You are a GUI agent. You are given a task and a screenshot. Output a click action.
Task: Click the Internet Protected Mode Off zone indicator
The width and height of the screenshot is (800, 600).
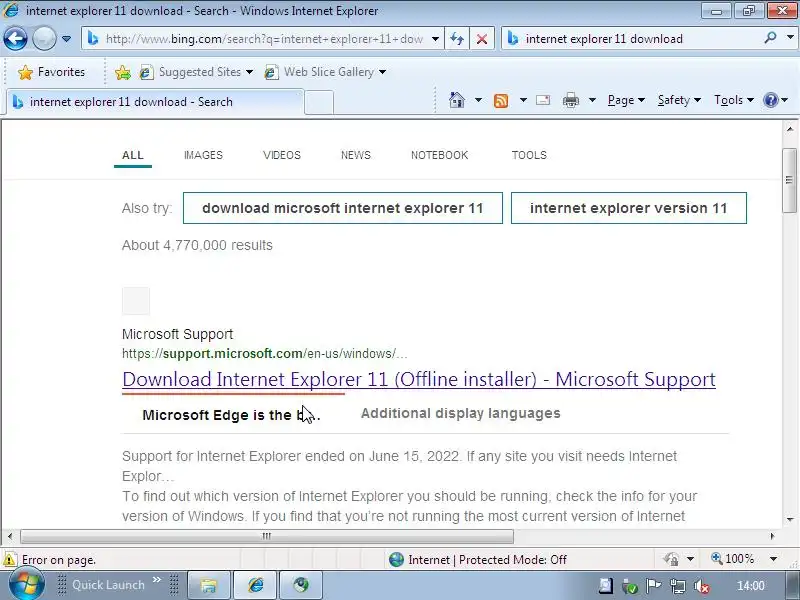pyautogui.click(x=477, y=560)
